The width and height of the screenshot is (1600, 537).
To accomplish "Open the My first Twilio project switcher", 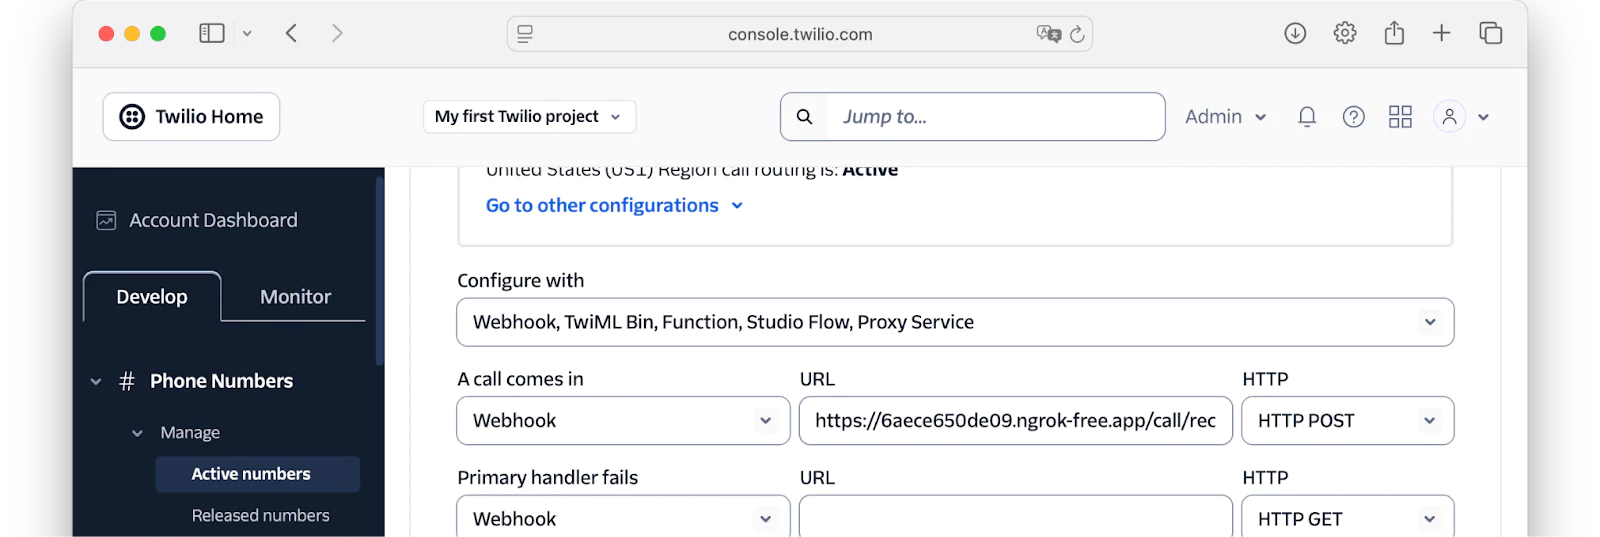I will [x=529, y=117].
